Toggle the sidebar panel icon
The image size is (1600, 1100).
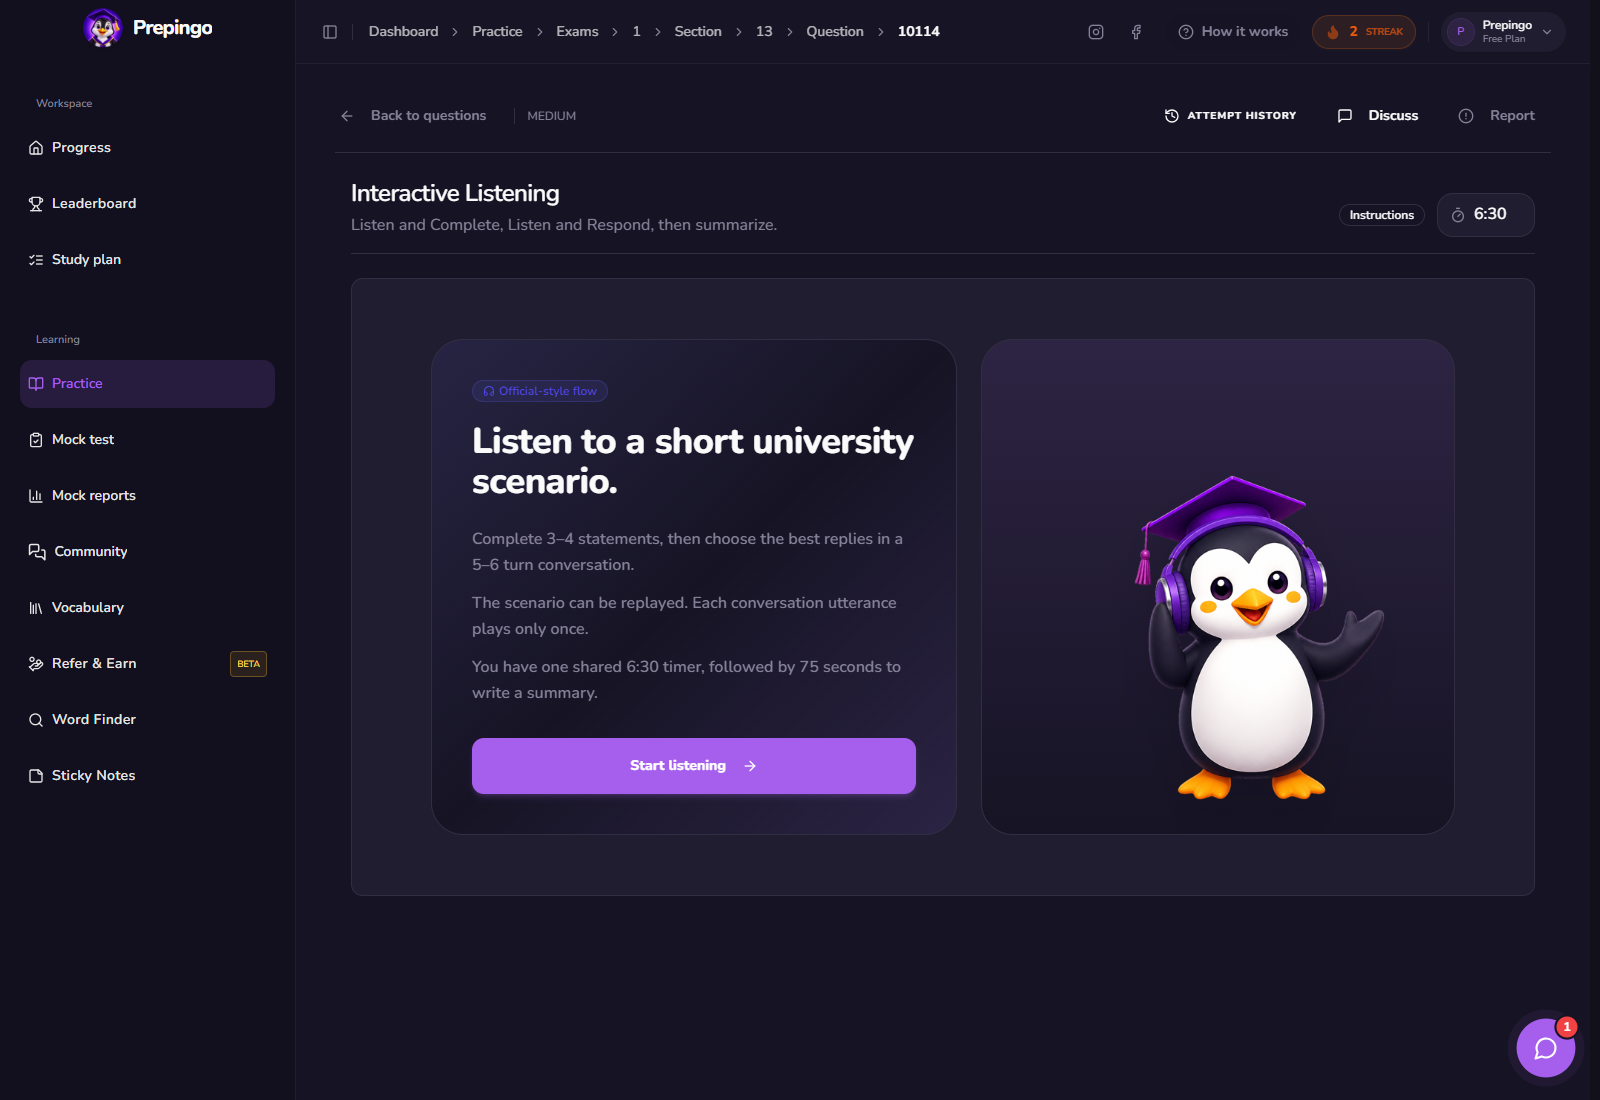tap(330, 32)
